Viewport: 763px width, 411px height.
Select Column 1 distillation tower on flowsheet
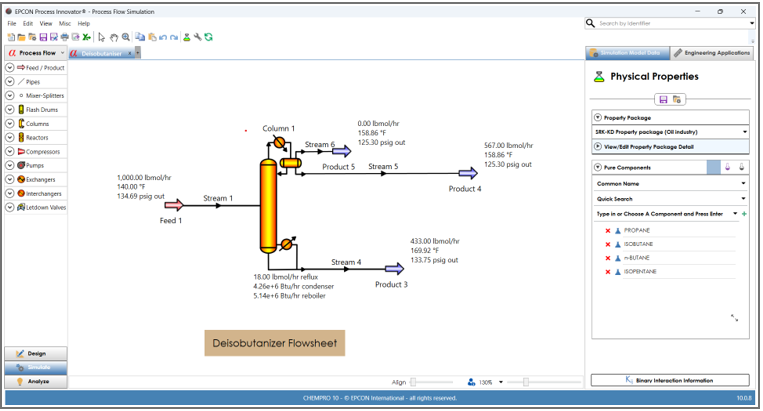(x=268, y=206)
